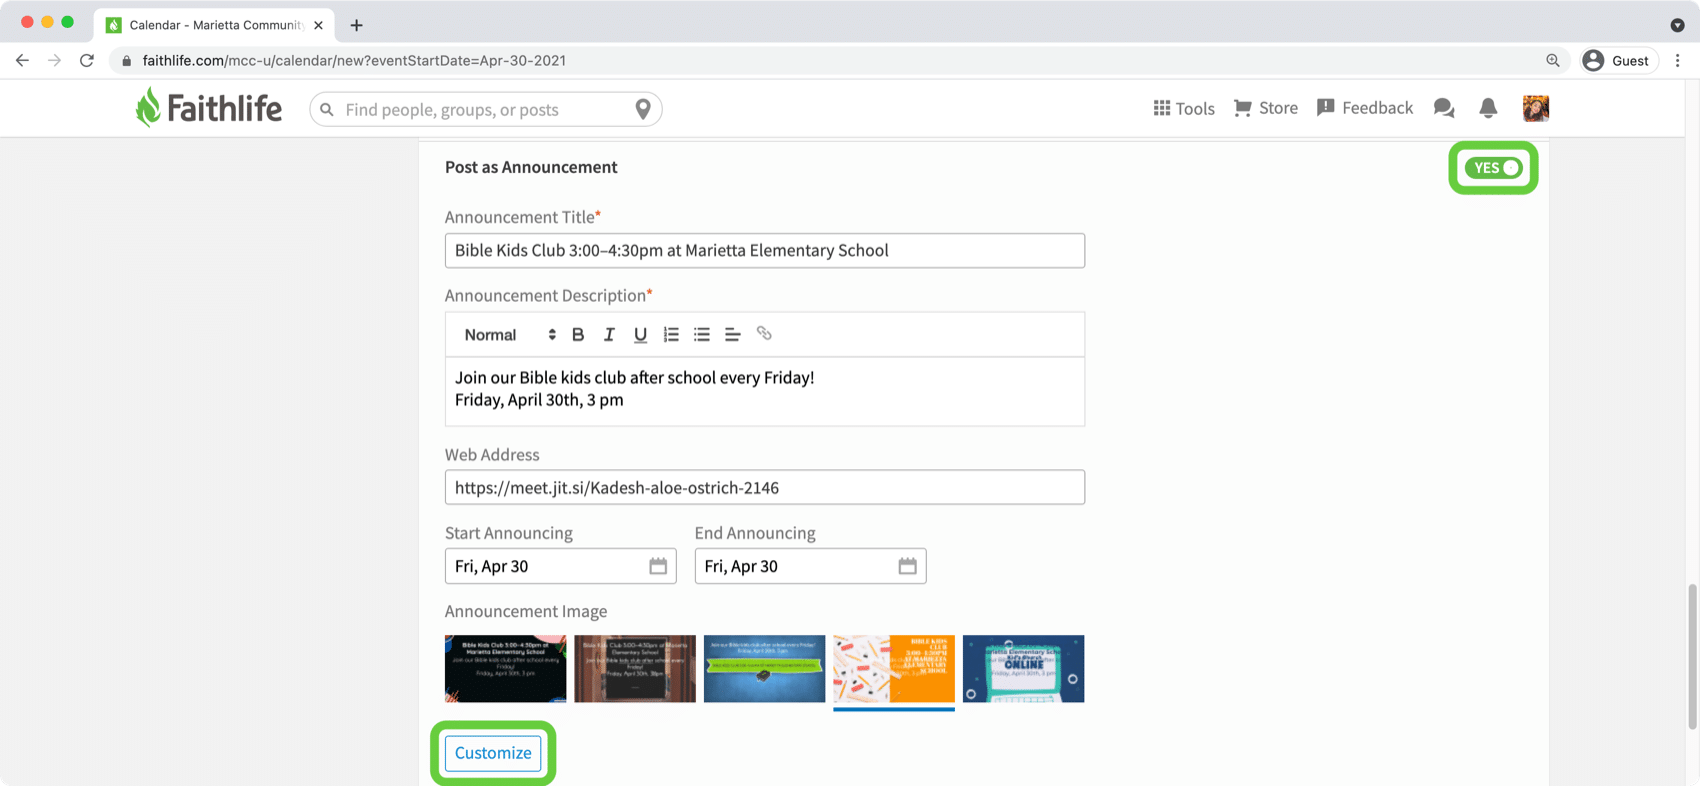View site info lock icon
The height and width of the screenshot is (786, 1700).
[126, 61]
